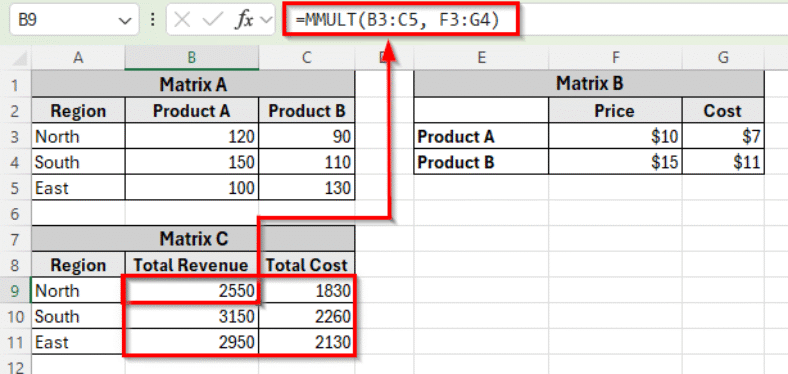Viewport: 788px width, 374px height.
Task: Select row 11 header
Action: coord(15,342)
